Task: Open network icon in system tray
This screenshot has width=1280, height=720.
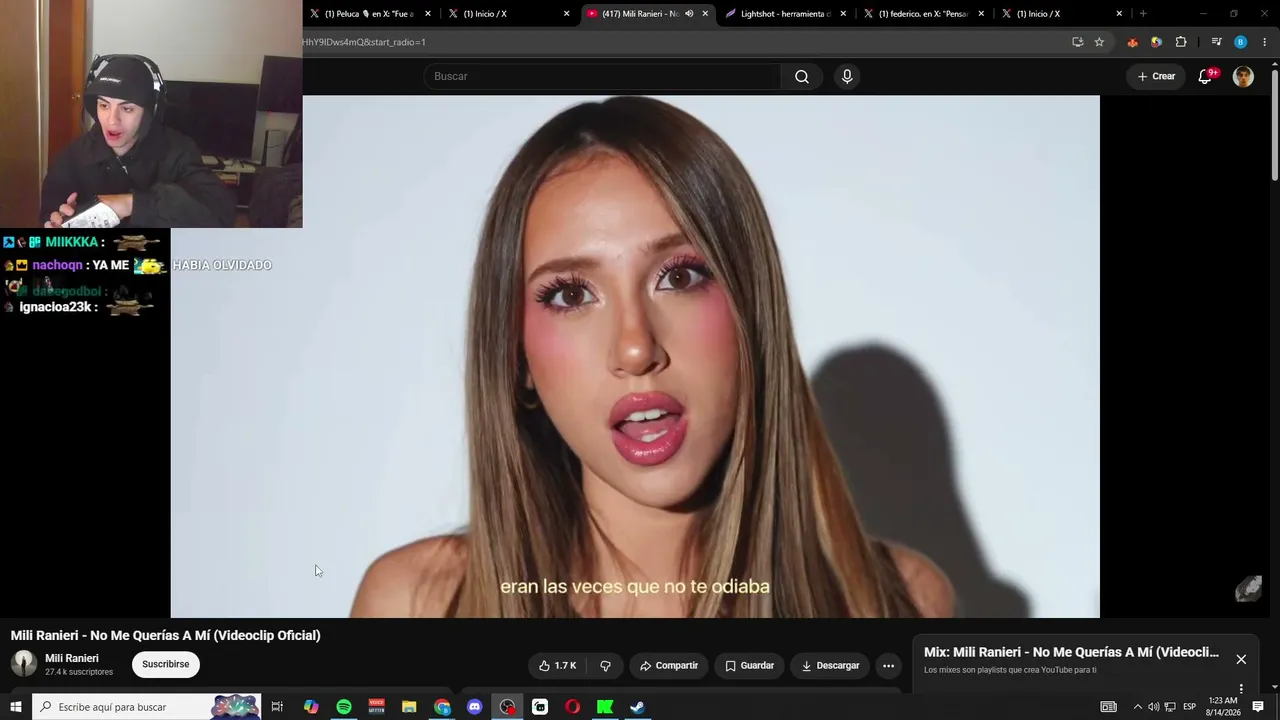Action: (1170, 707)
